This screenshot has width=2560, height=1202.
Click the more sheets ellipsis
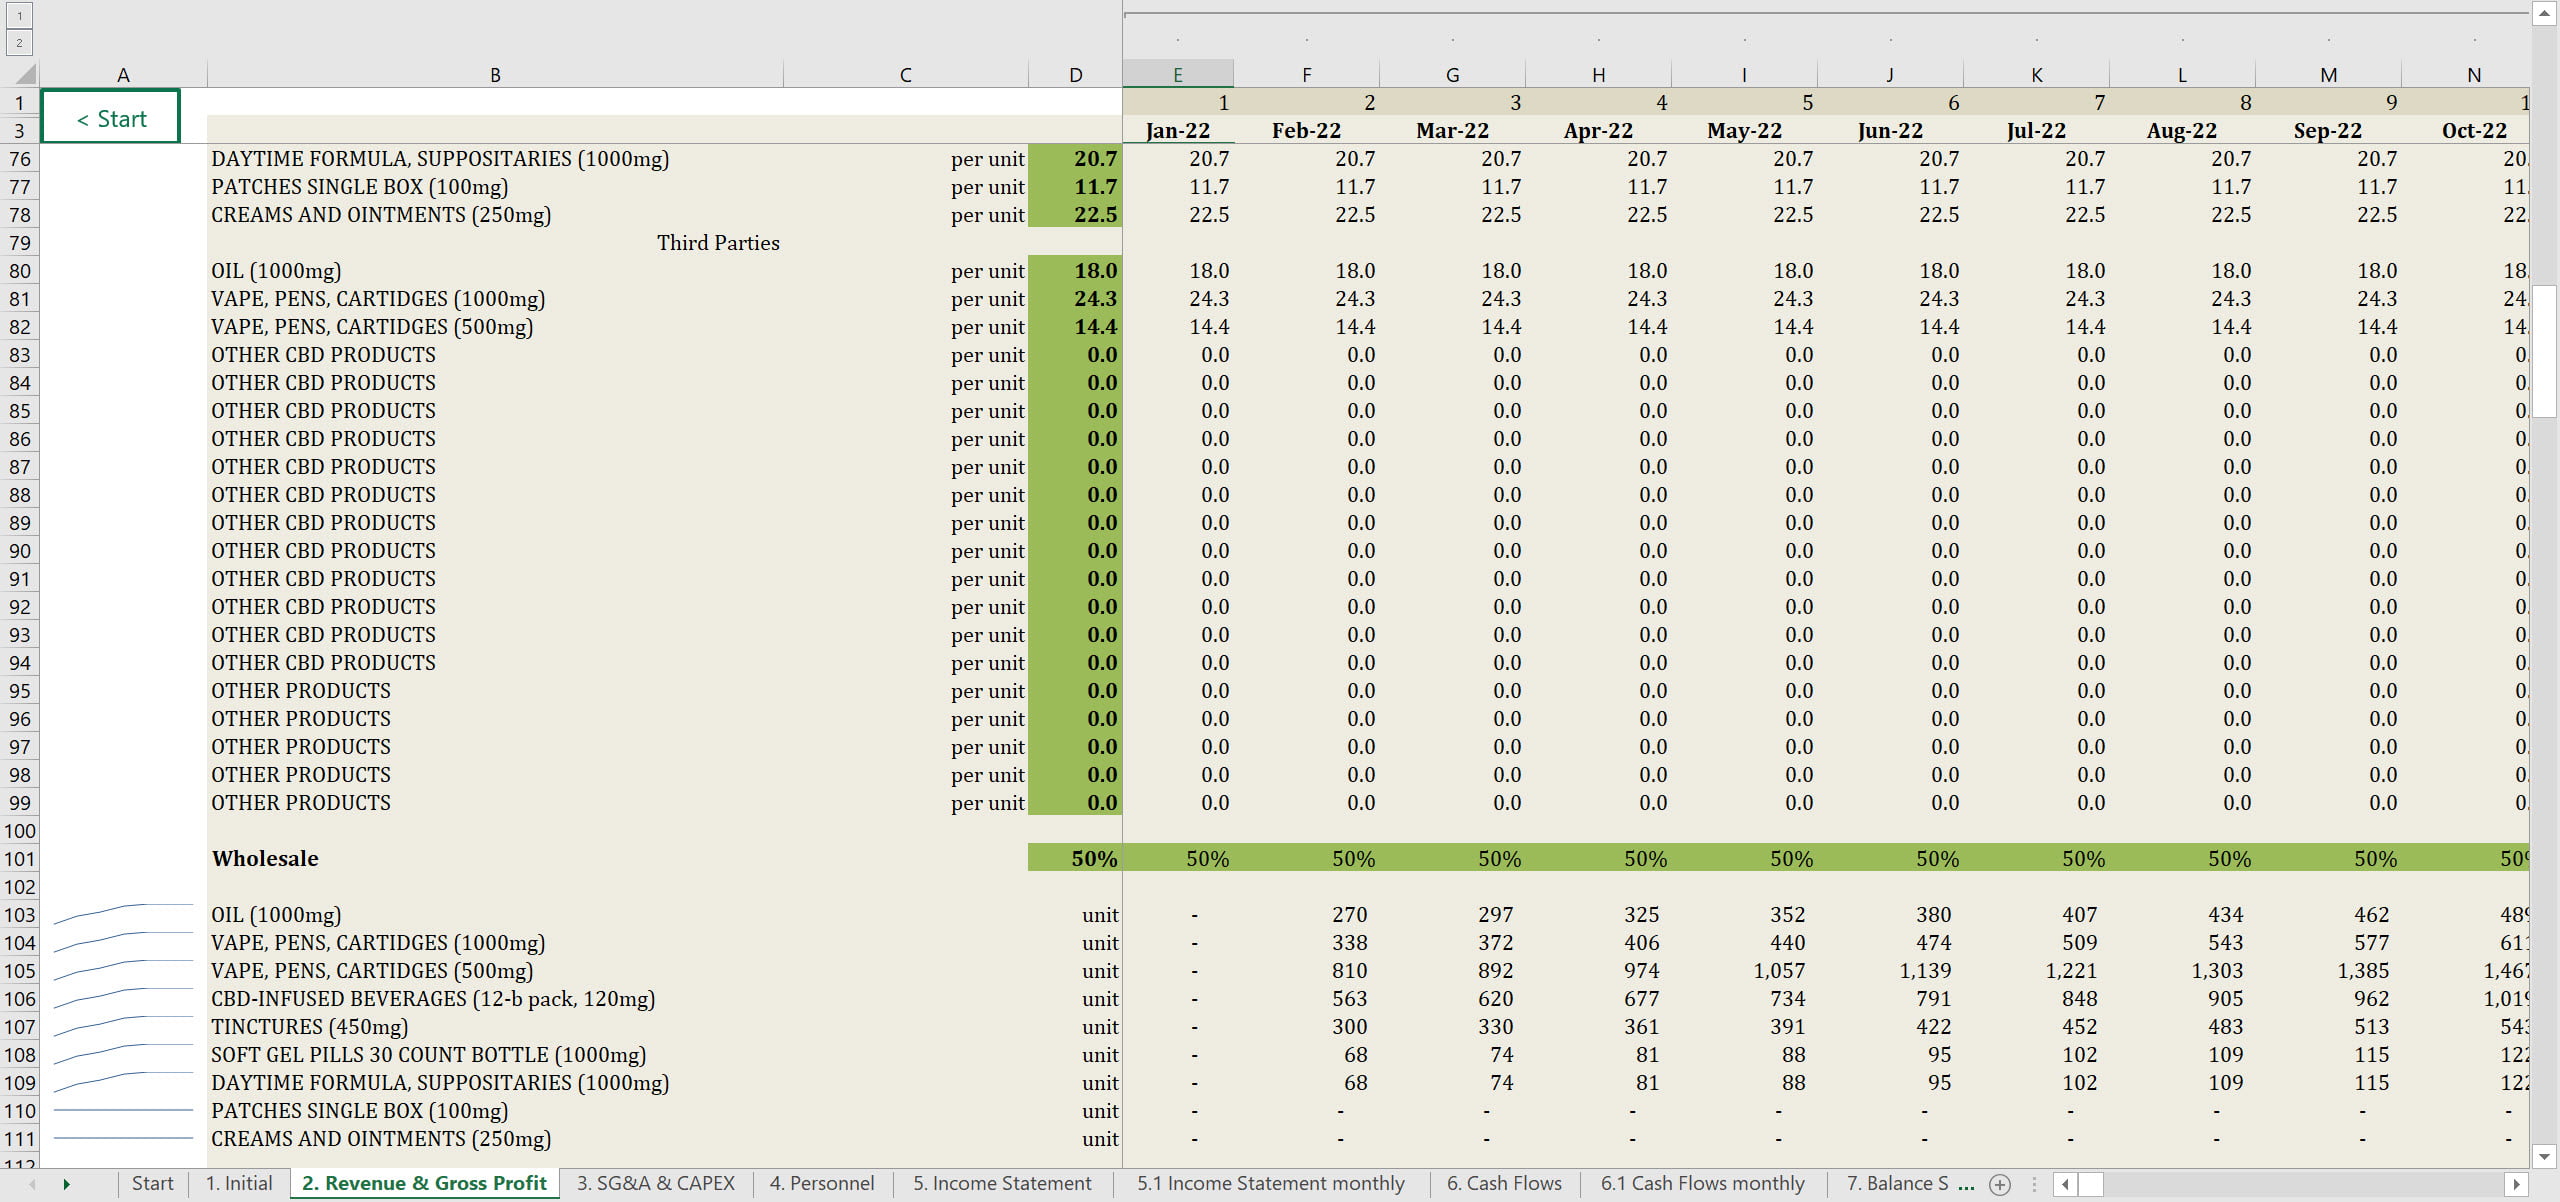coord(1966,1184)
